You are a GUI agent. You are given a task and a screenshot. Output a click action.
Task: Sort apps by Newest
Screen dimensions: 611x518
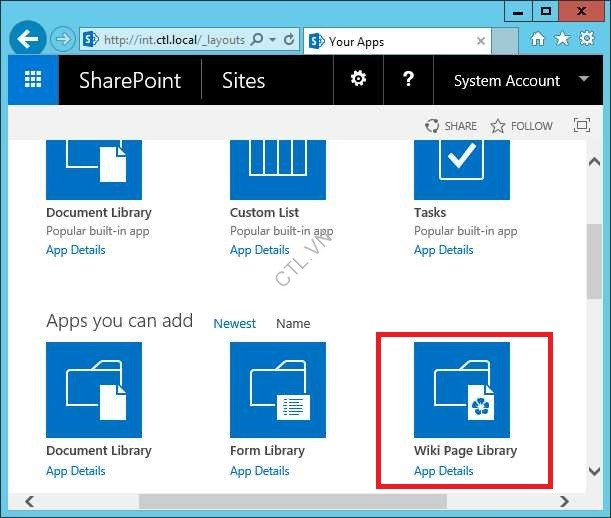click(234, 323)
